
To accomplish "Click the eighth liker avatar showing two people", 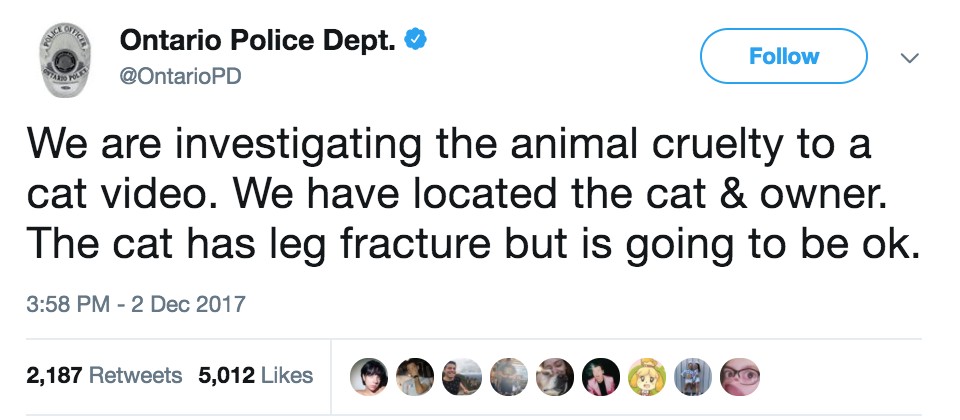I will point(692,376).
